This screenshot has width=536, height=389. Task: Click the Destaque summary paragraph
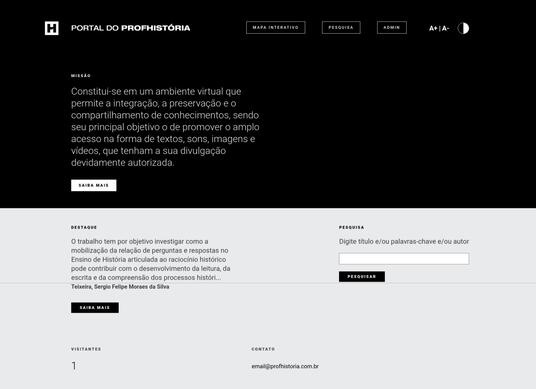tap(151, 259)
